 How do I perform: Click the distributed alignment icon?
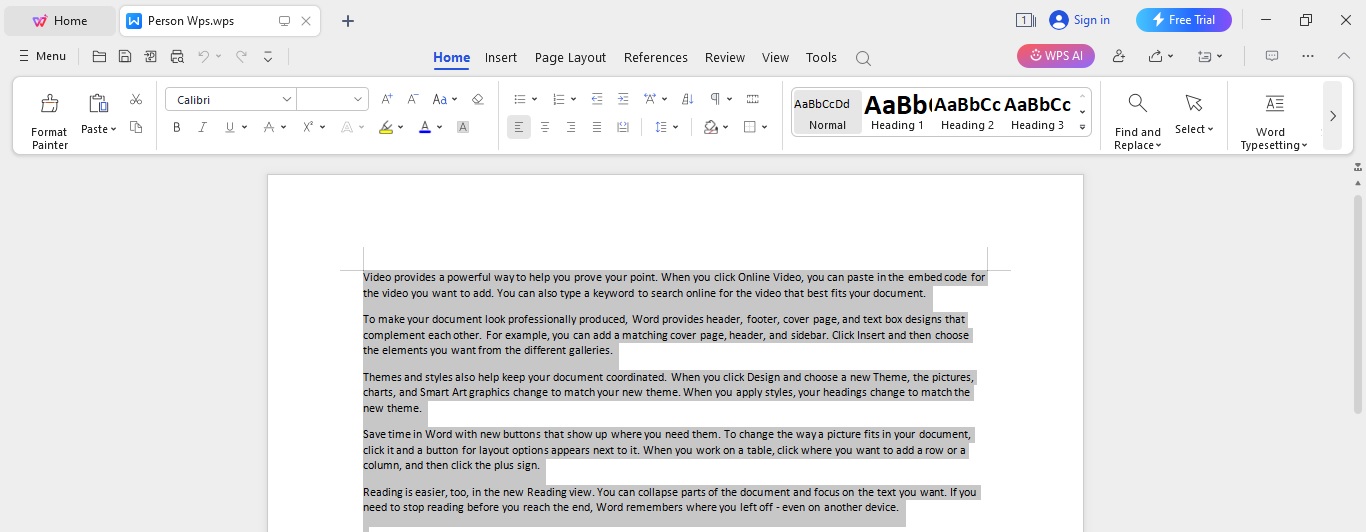click(x=623, y=127)
